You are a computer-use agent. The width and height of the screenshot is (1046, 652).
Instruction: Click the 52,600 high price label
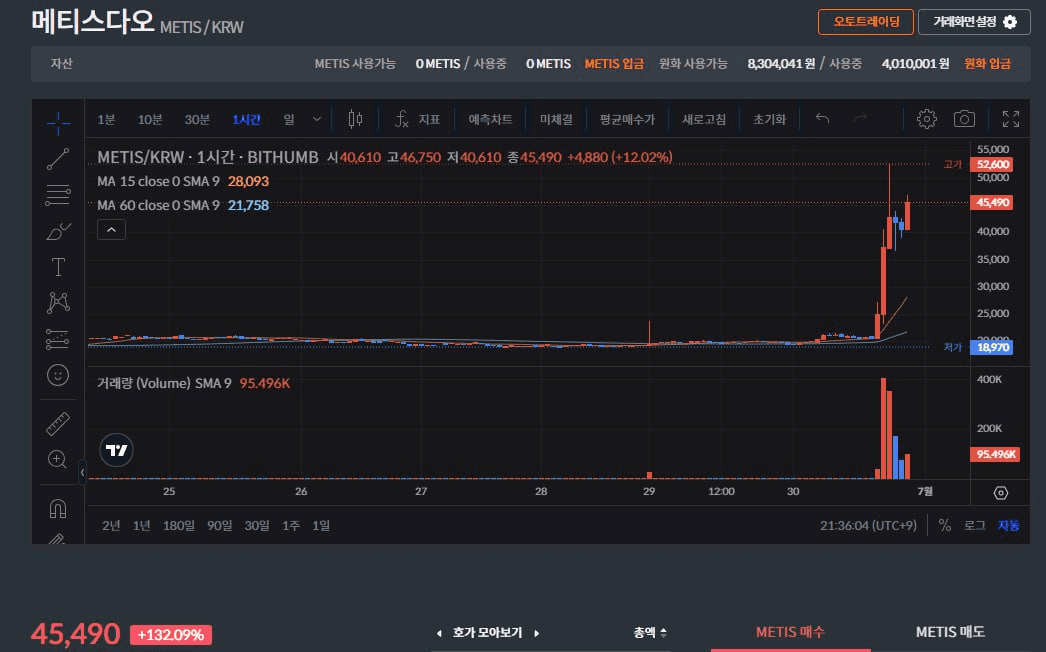(993, 164)
